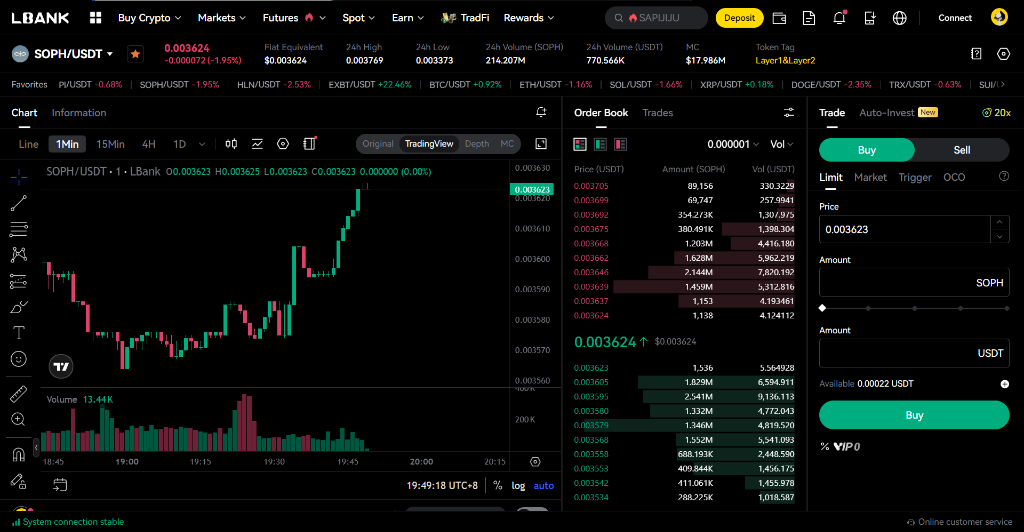The image size is (1024, 532).
Task: Expand the Spot dropdown menu
Action: coord(359,18)
